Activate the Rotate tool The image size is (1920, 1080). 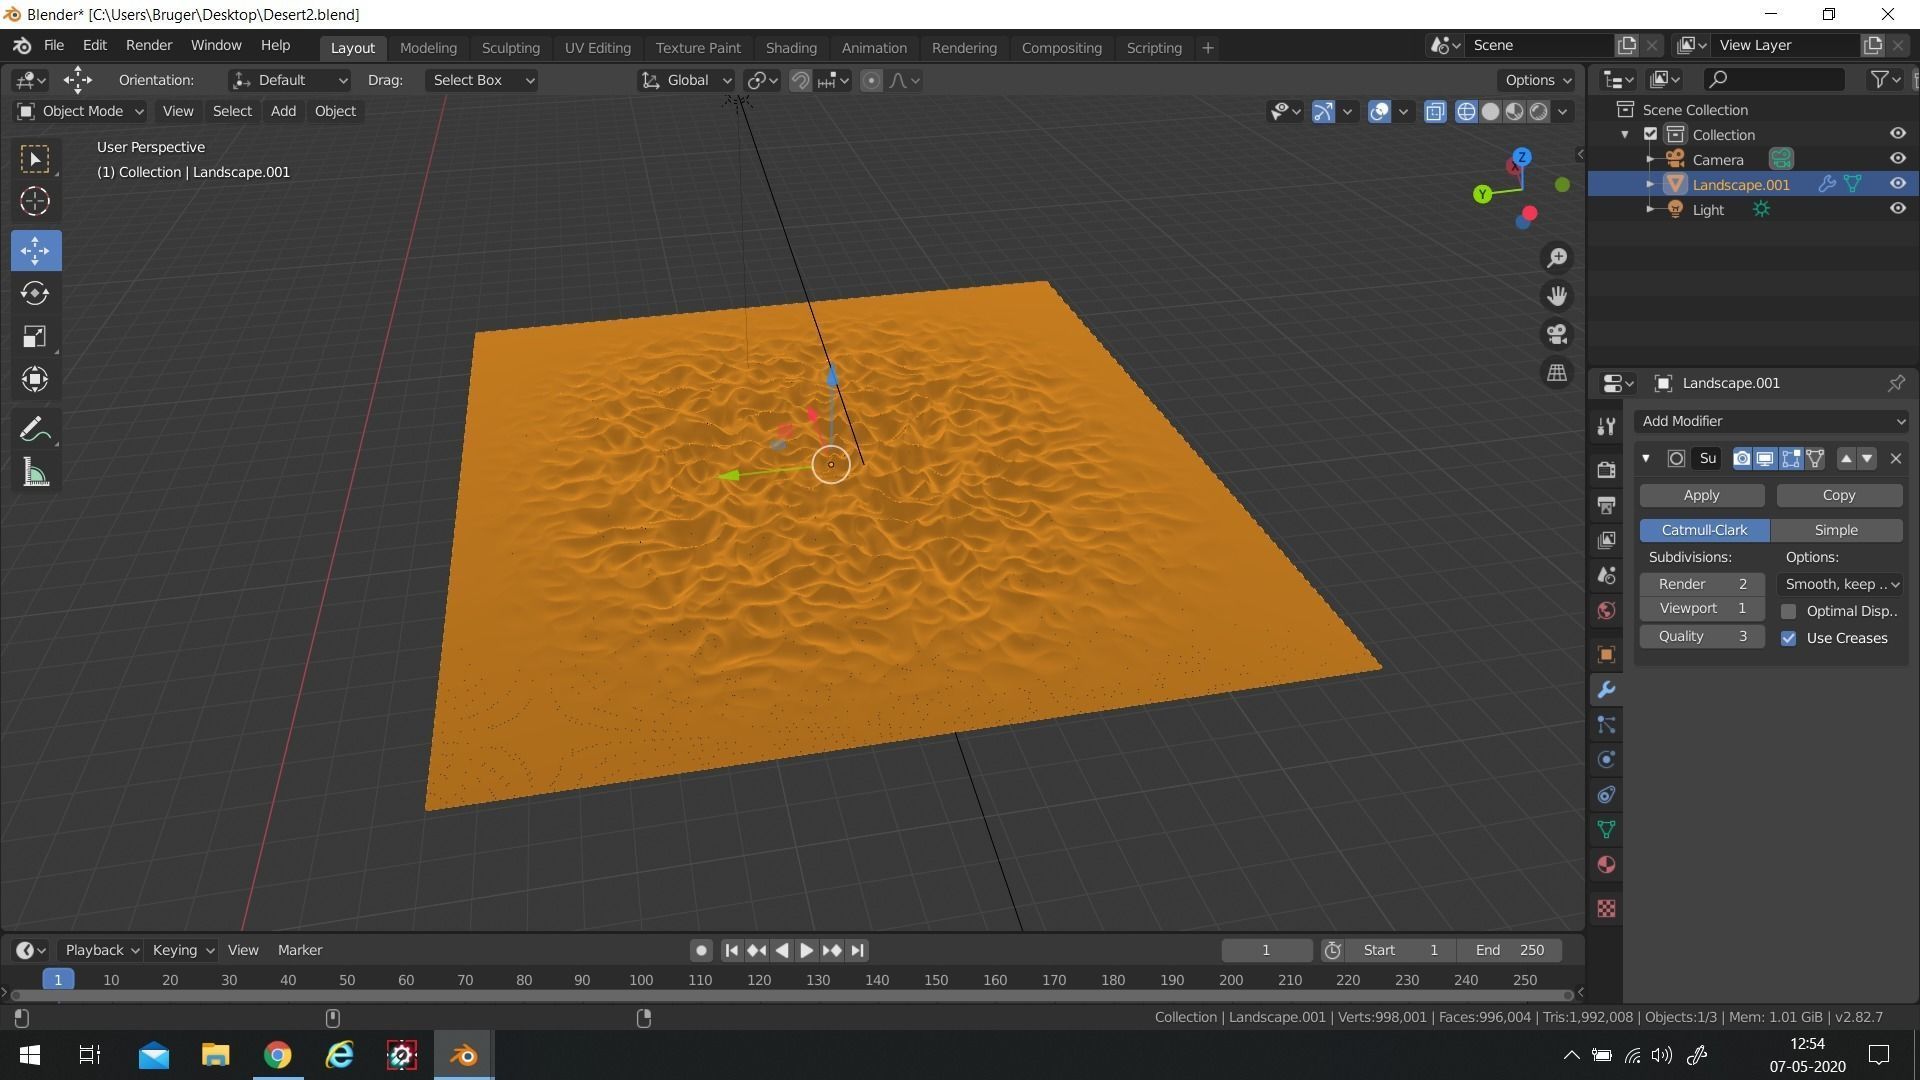(x=35, y=293)
